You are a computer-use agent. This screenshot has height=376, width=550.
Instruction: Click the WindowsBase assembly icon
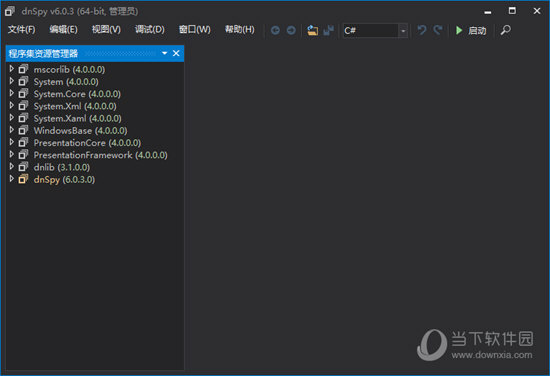[23, 130]
